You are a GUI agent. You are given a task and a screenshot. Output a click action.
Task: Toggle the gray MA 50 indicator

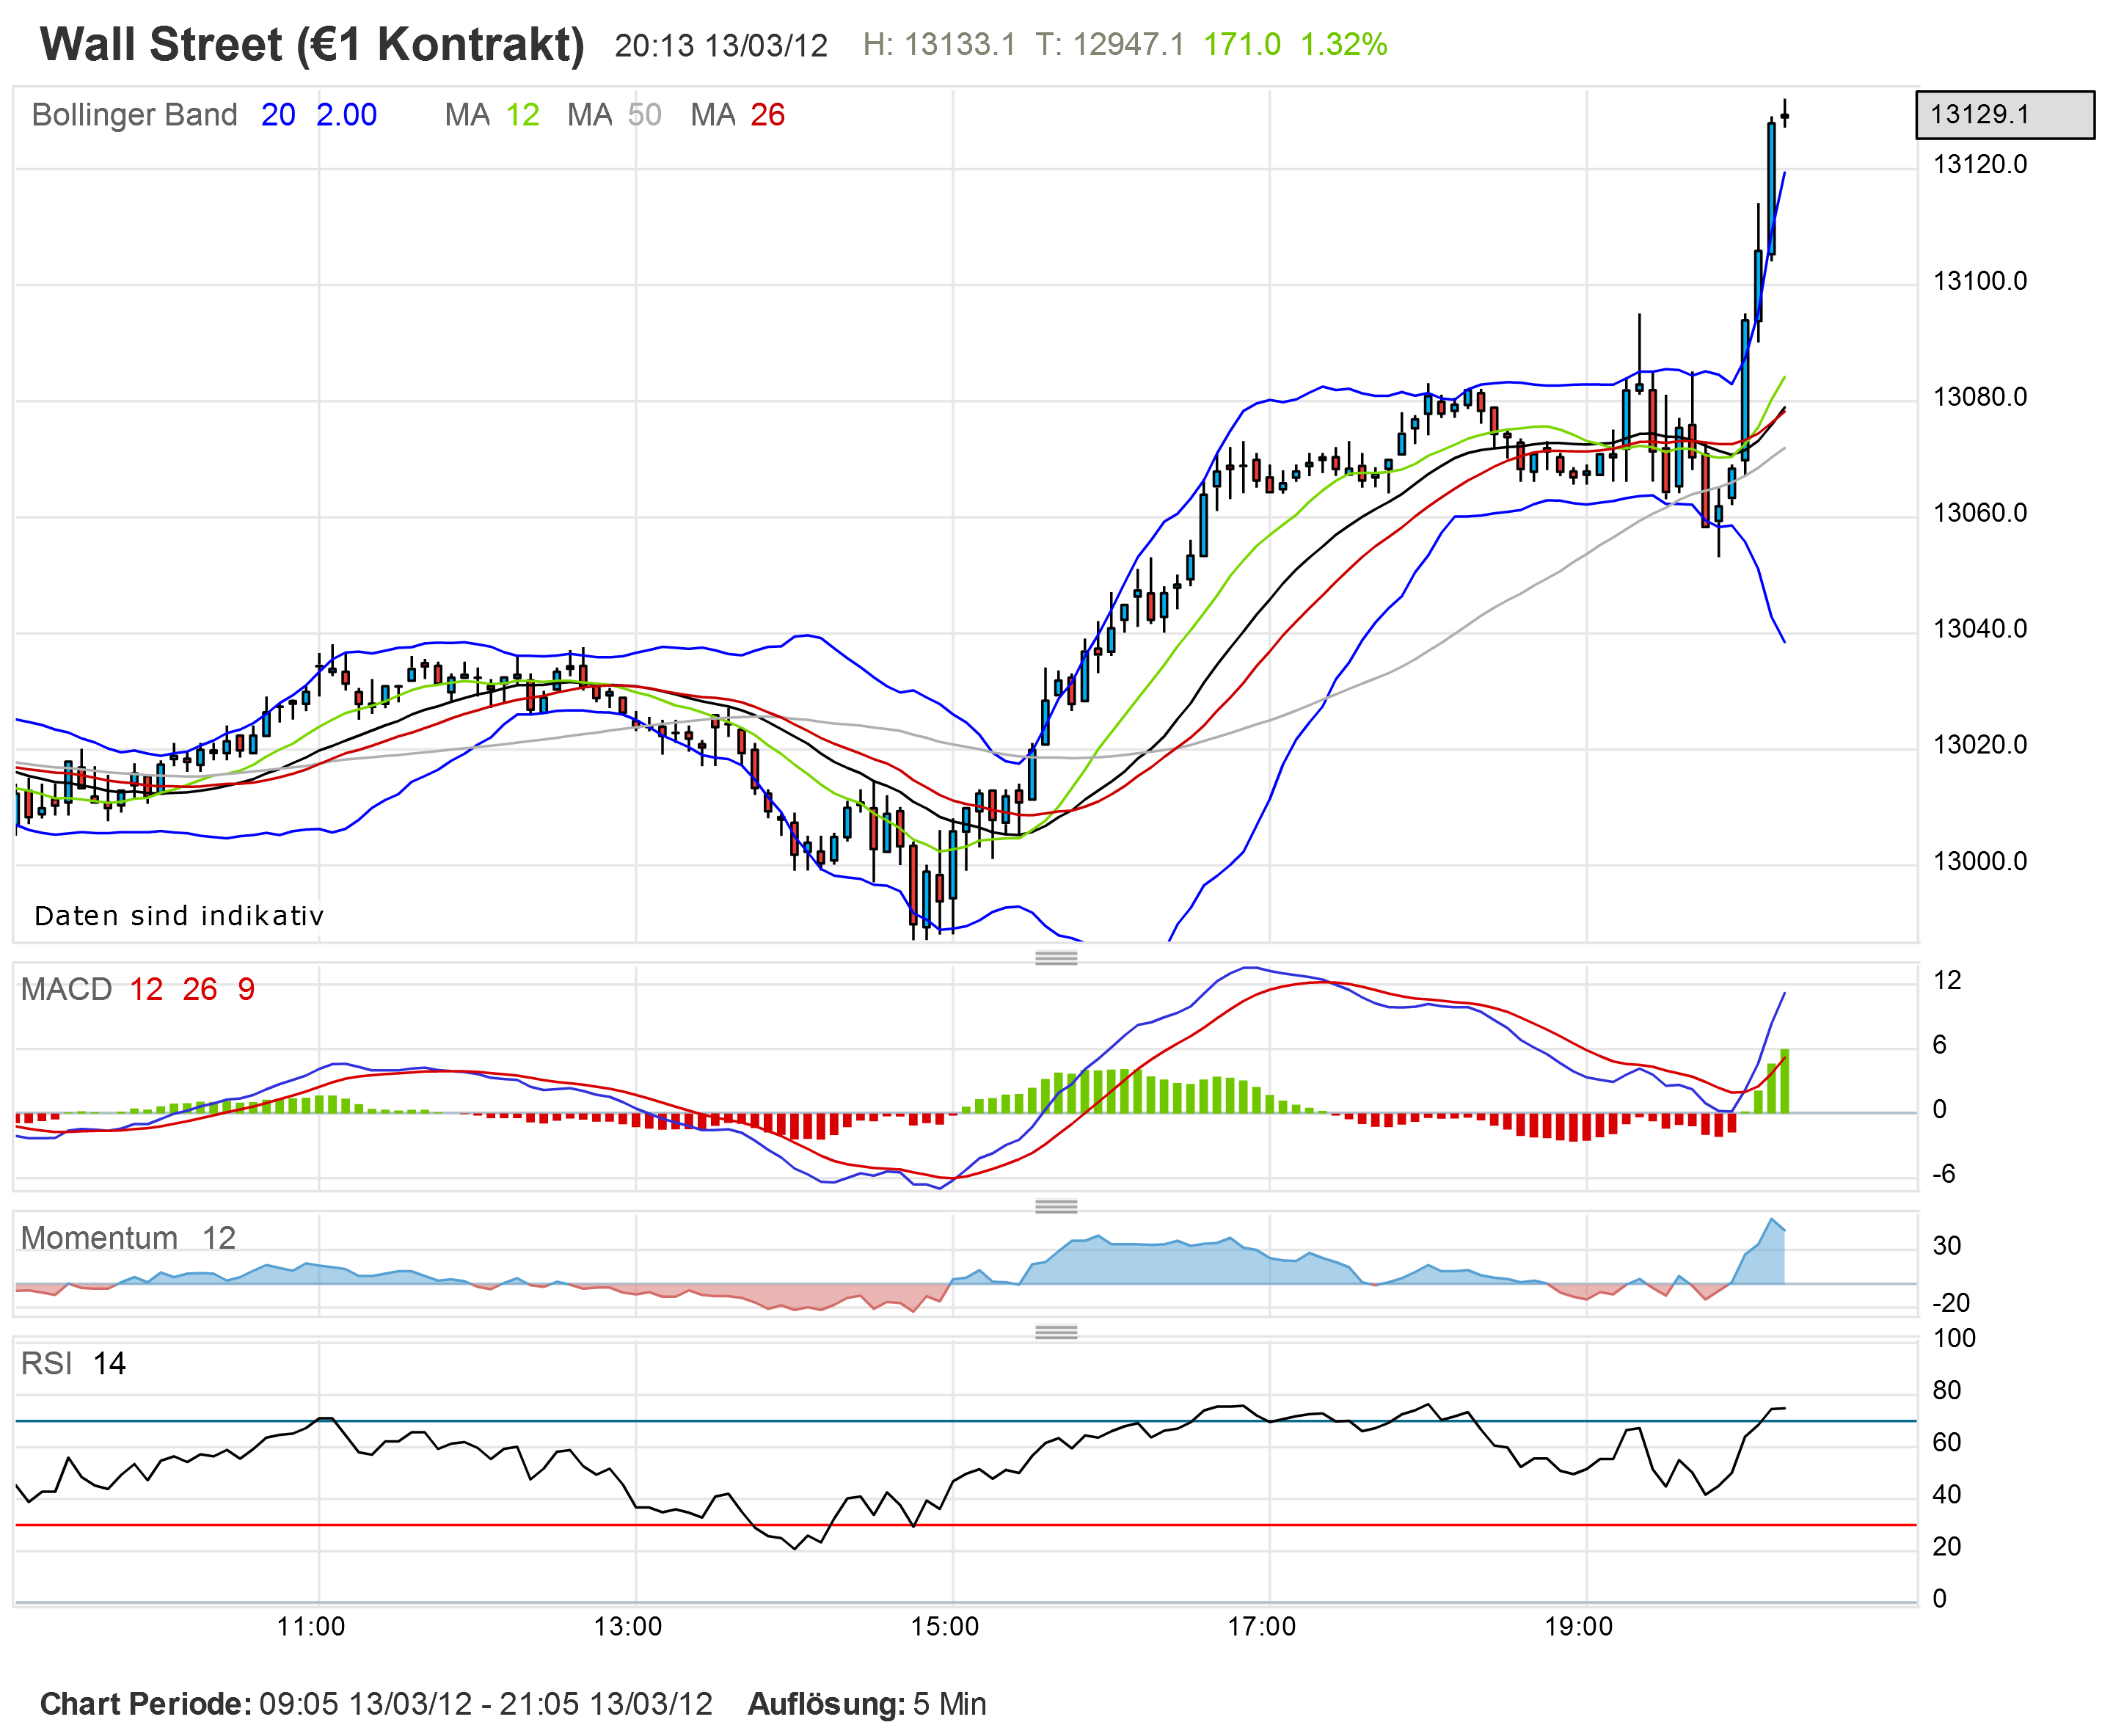click(x=644, y=115)
